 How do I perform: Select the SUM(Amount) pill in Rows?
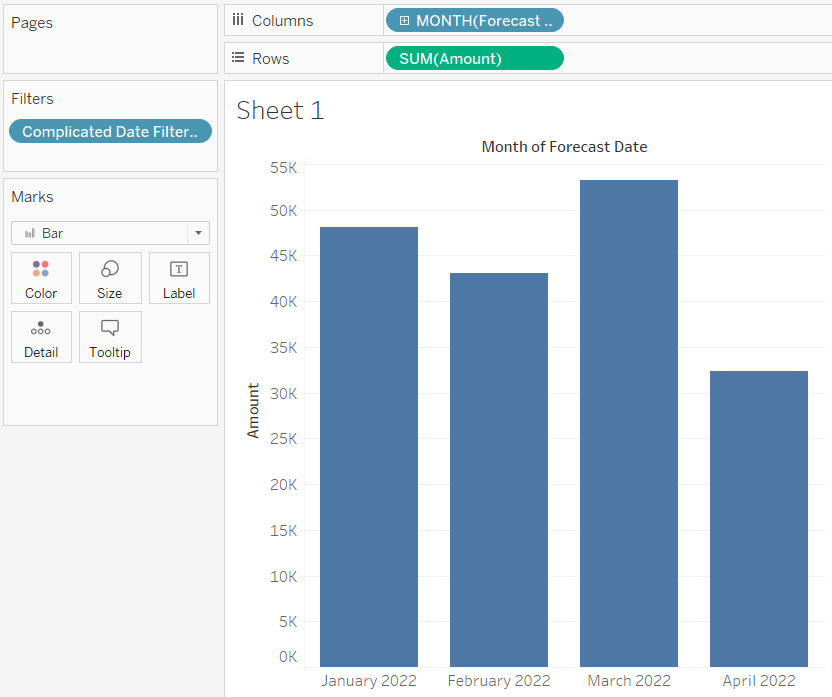pyautogui.click(x=474, y=59)
